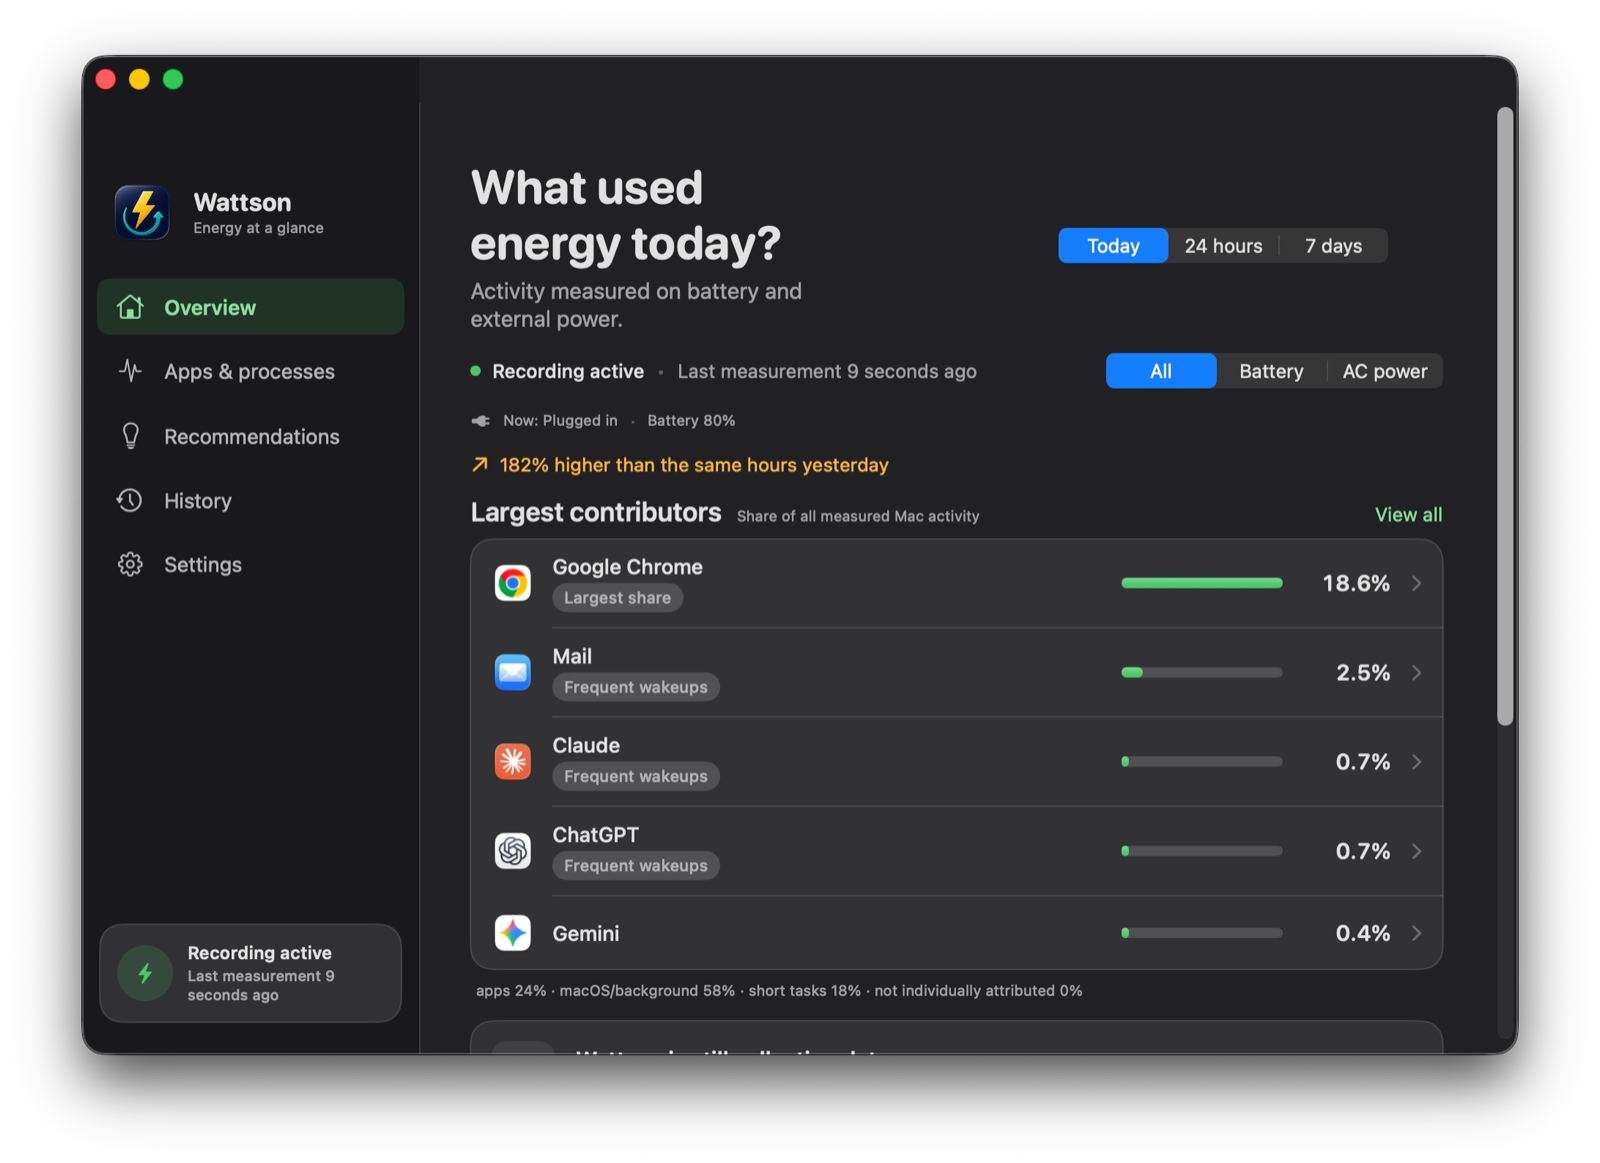1600x1163 pixels.
Task: Select the 24 hours time range
Action: click(1223, 246)
